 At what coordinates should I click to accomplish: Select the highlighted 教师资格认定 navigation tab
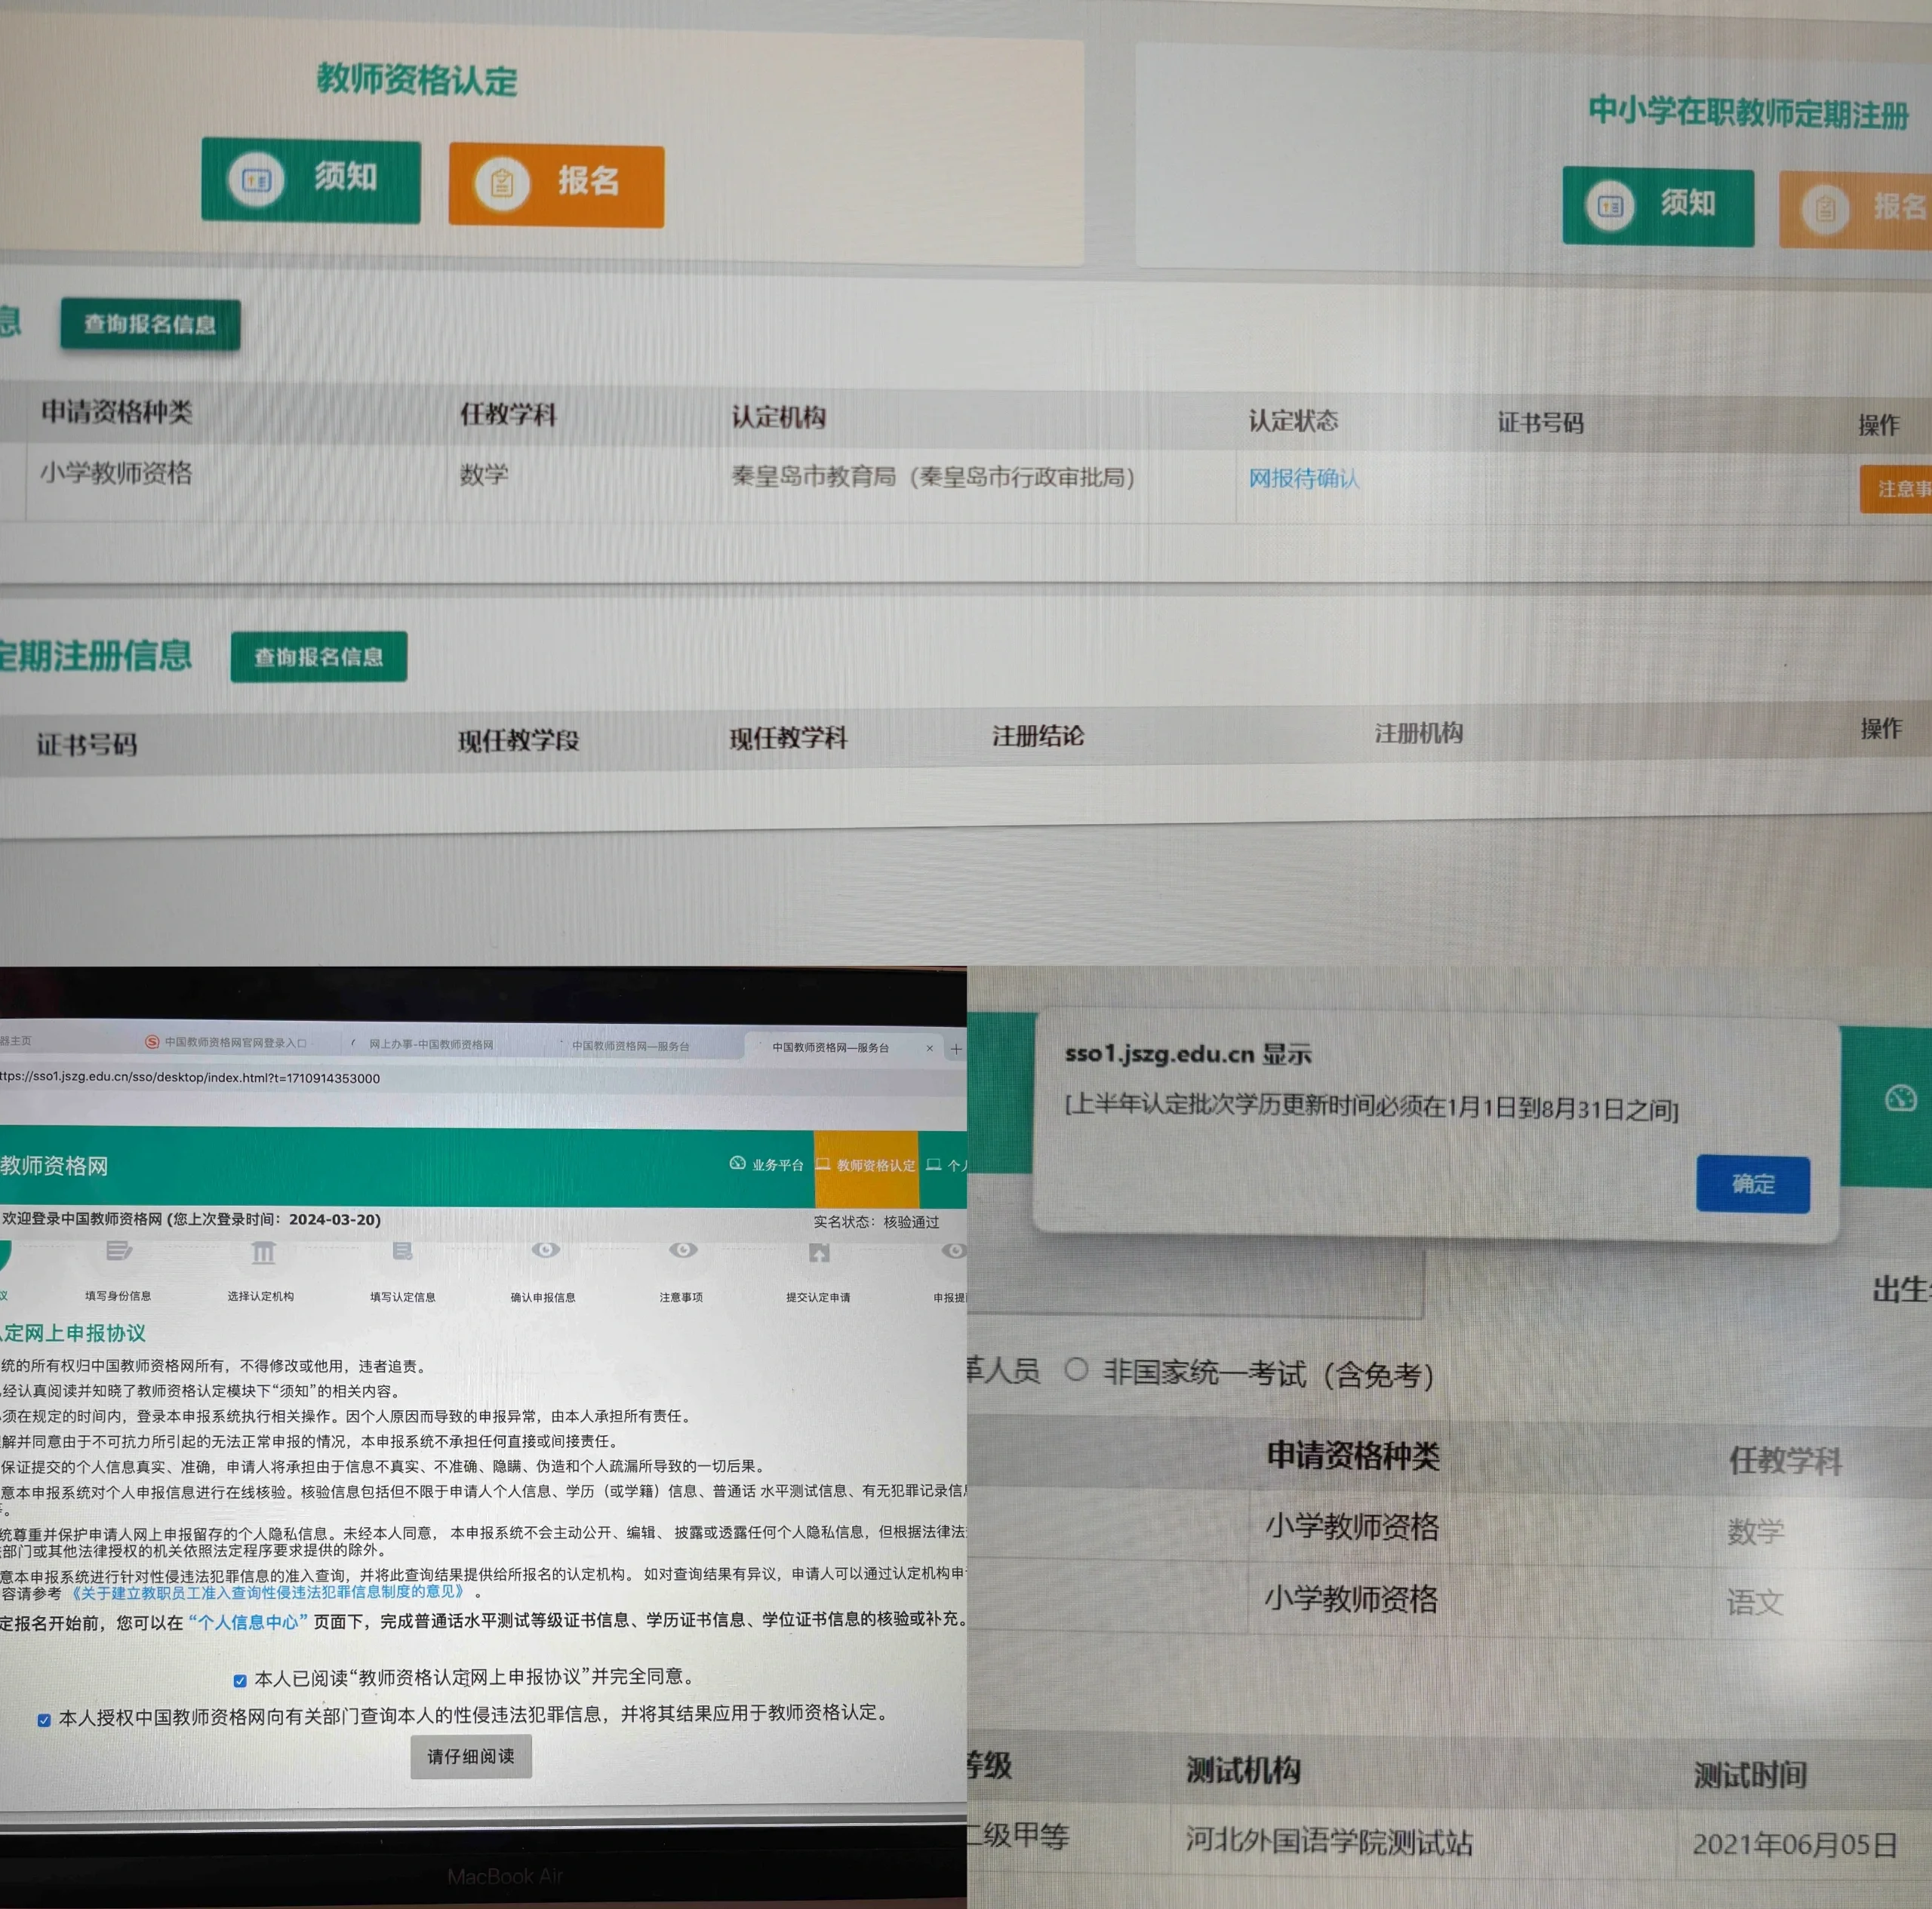(866, 1165)
